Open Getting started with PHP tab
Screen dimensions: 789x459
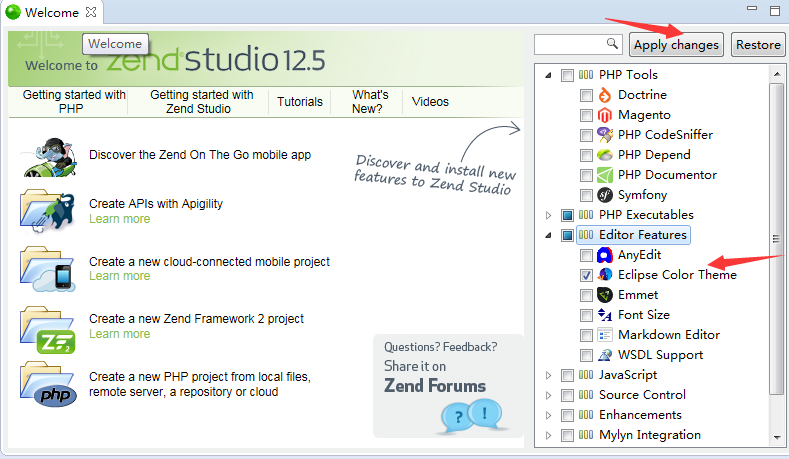(73, 102)
